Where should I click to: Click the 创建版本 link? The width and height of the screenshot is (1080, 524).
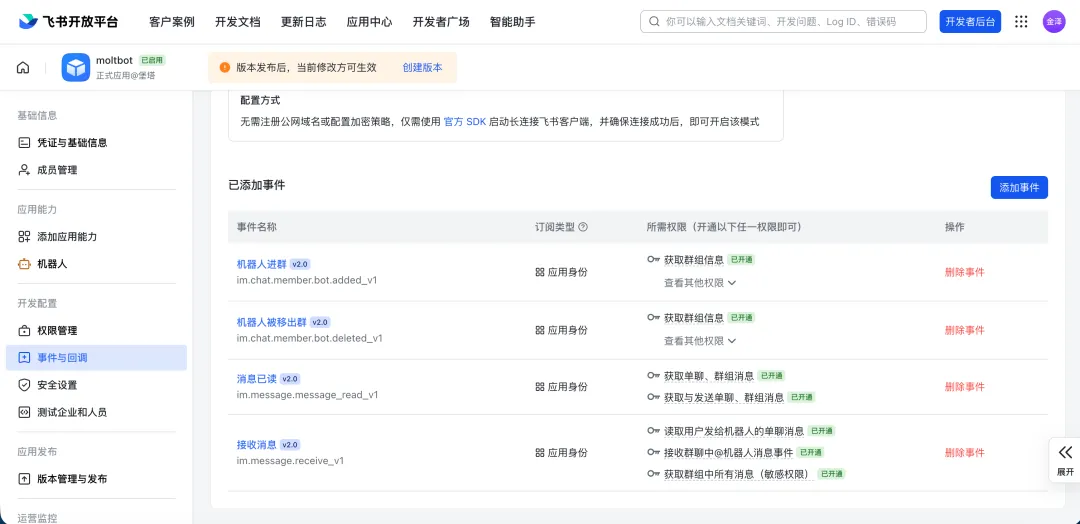click(x=422, y=67)
